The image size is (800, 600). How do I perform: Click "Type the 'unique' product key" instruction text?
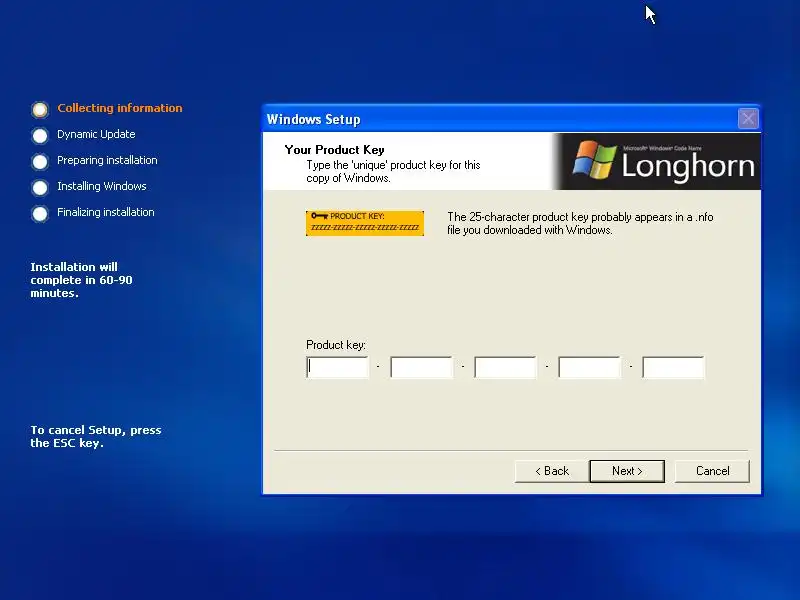(x=393, y=171)
